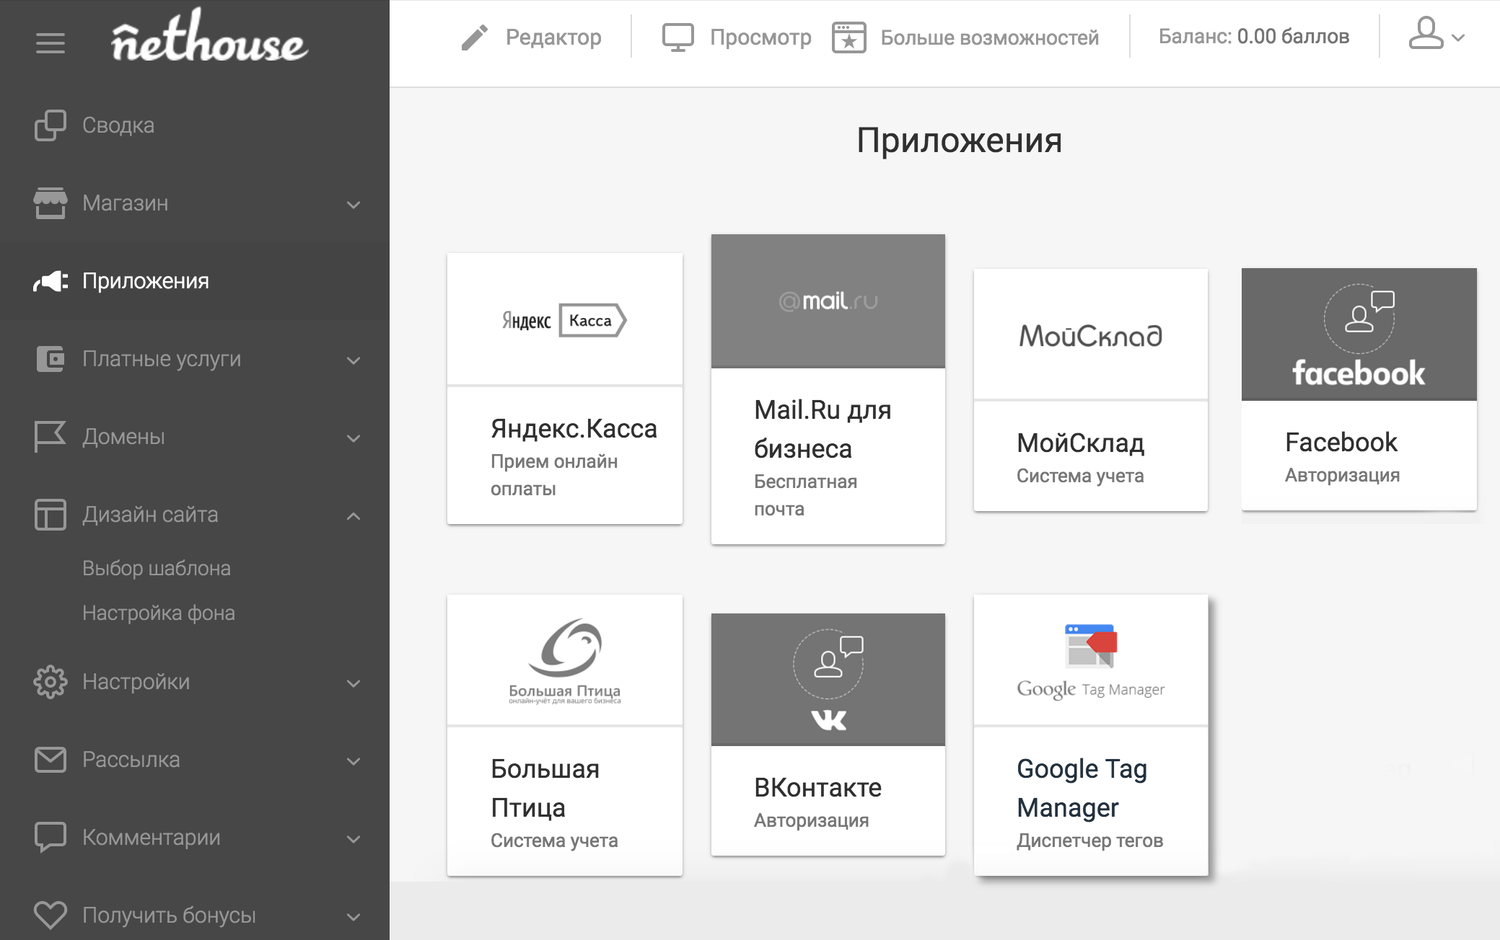This screenshot has height=940, width=1500.
Task: Click the Приложения plug icon
Action: [x=50, y=281]
